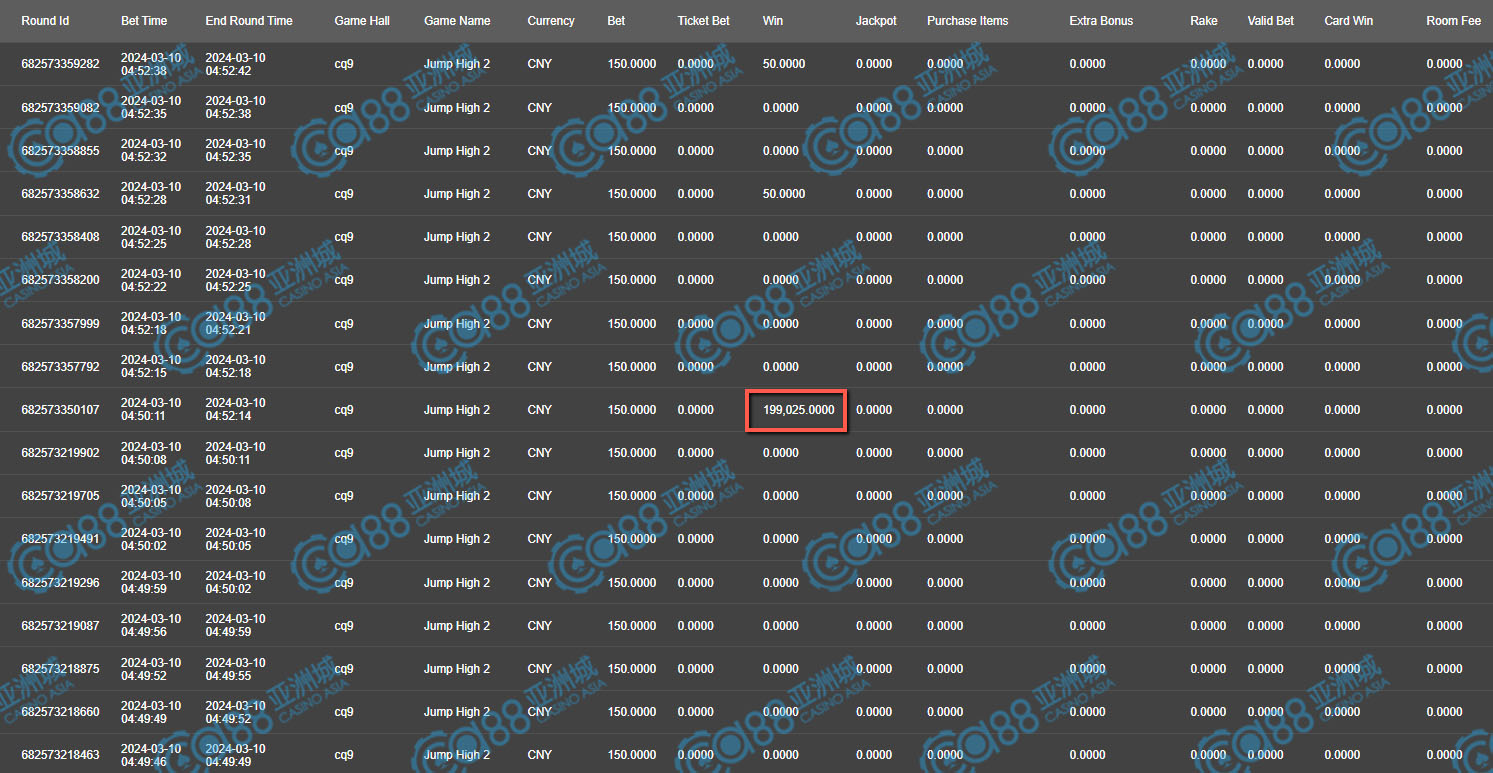Click CNY currency in round 682573358855 row

(539, 151)
